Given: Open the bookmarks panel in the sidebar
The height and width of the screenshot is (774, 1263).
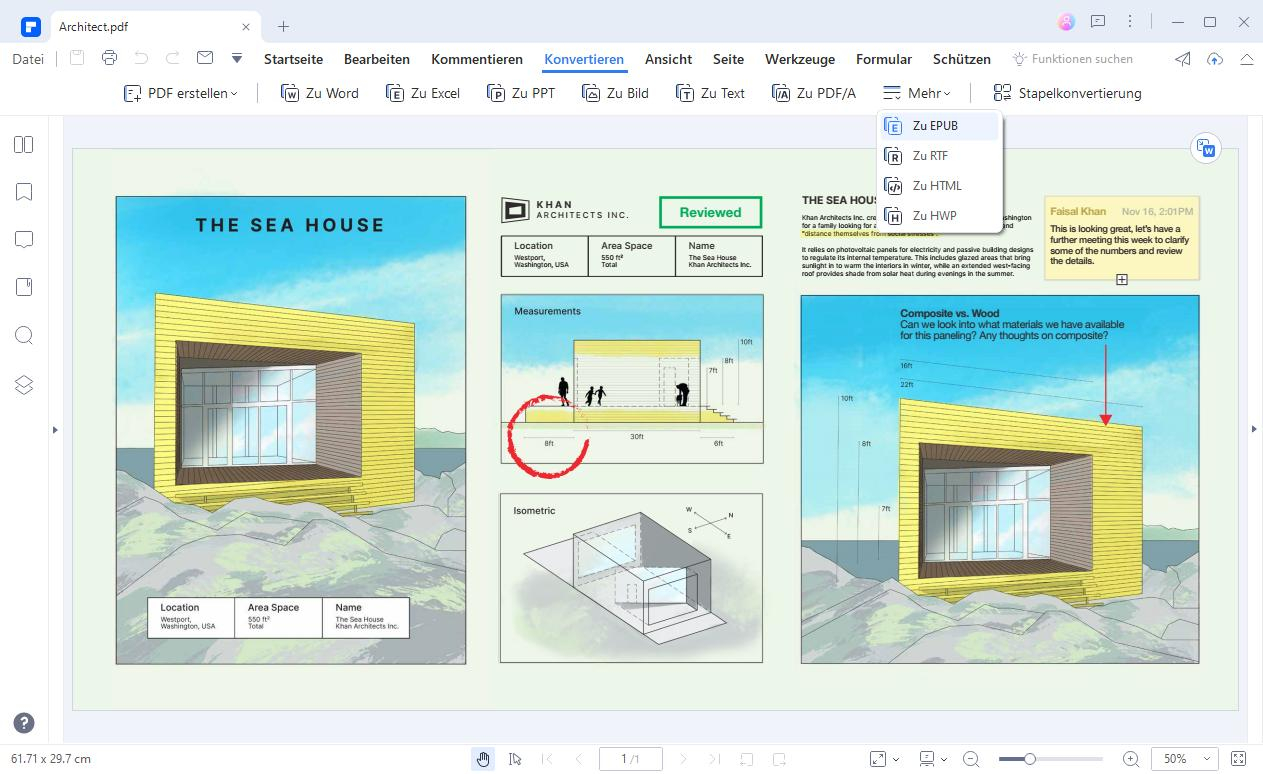Looking at the screenshot, I should tap(24, 192).
